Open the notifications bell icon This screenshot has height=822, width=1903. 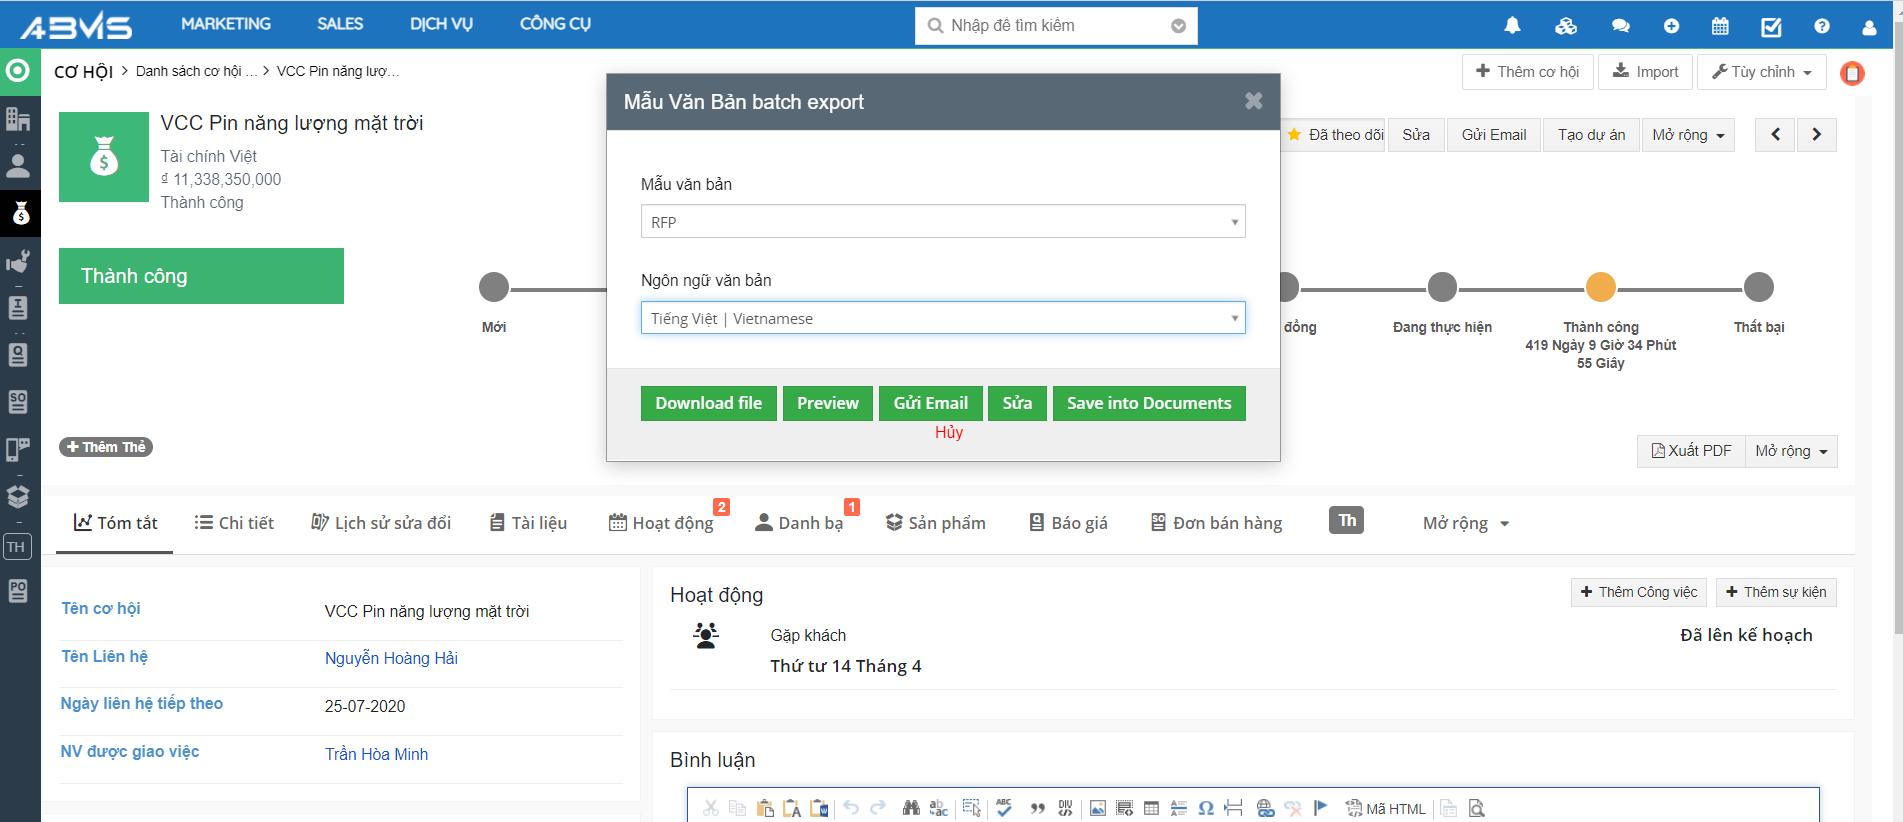1512,26
